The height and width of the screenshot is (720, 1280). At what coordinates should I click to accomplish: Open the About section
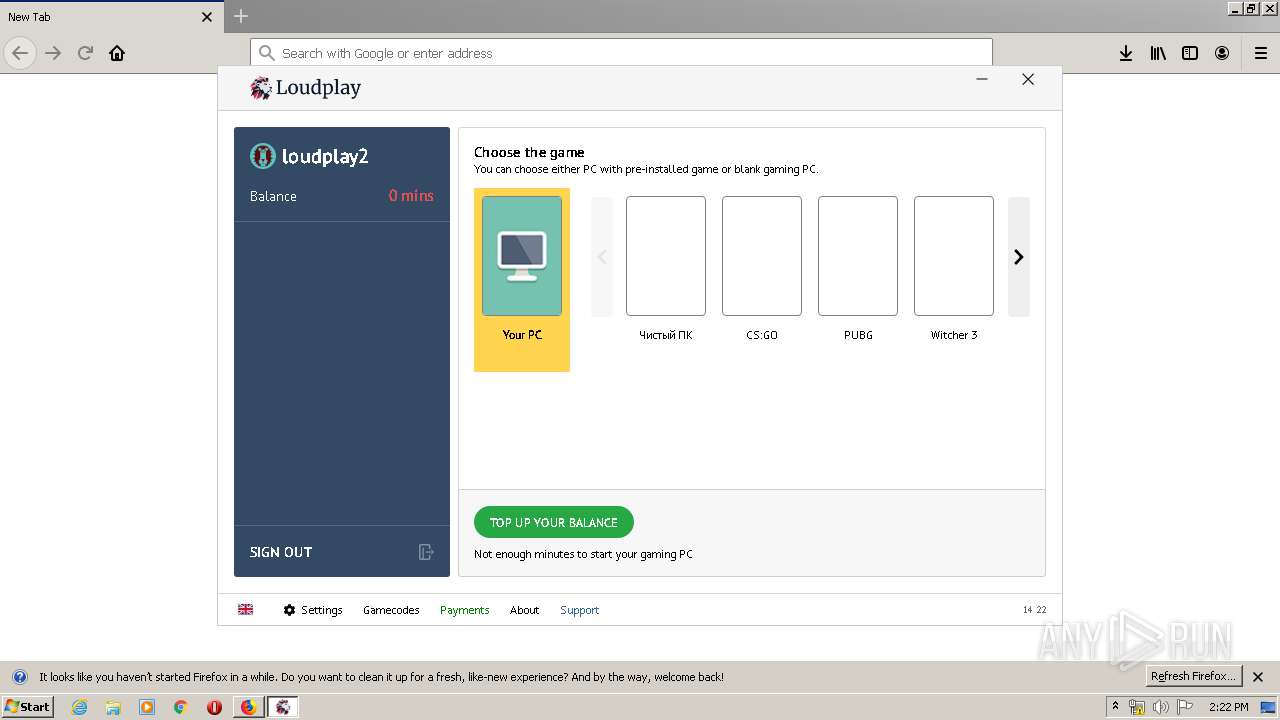pyautogui.click(x=524, y=610)
